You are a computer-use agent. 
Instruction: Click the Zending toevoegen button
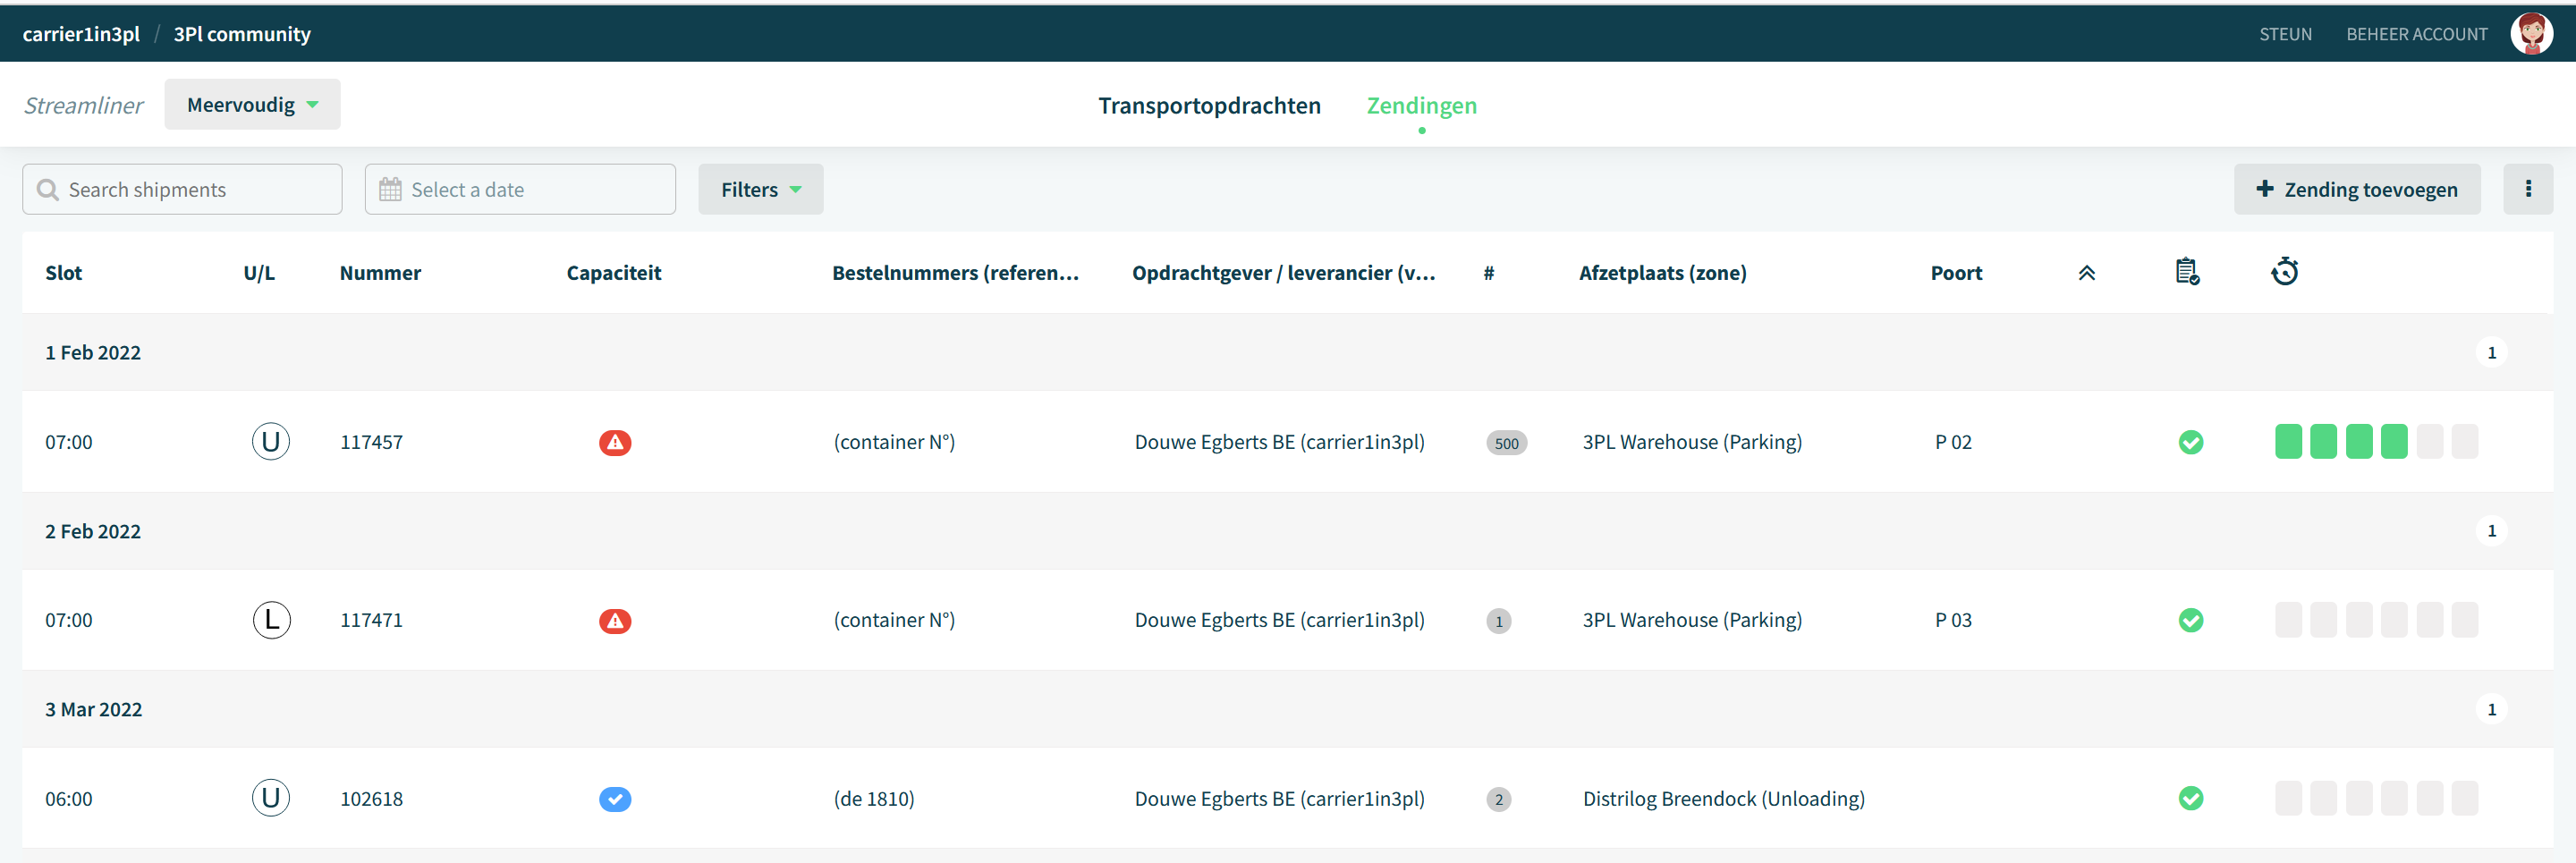2357,189
